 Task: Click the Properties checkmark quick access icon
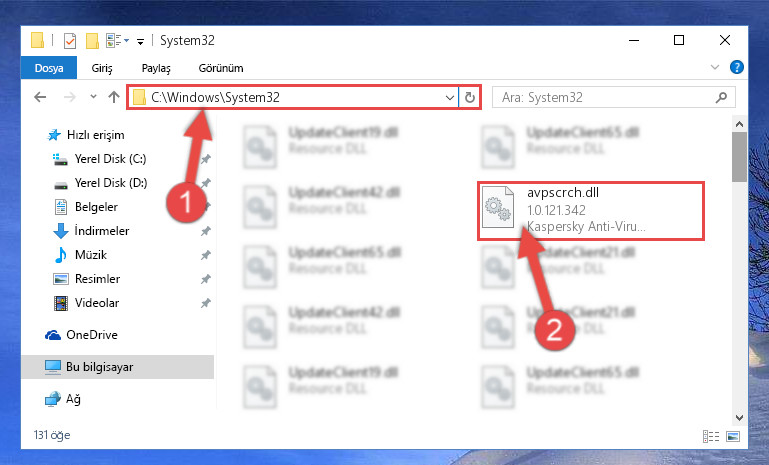tap(70, 40)
